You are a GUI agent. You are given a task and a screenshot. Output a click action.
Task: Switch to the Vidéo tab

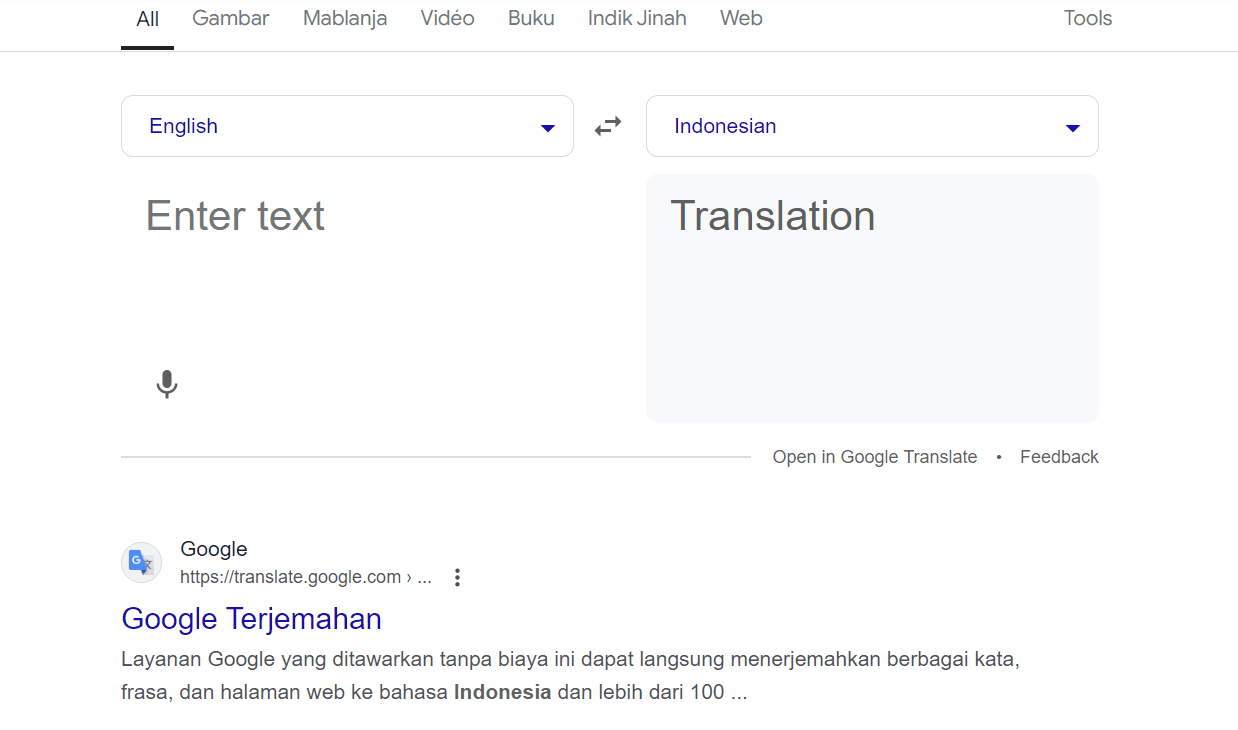coord(447,18)
